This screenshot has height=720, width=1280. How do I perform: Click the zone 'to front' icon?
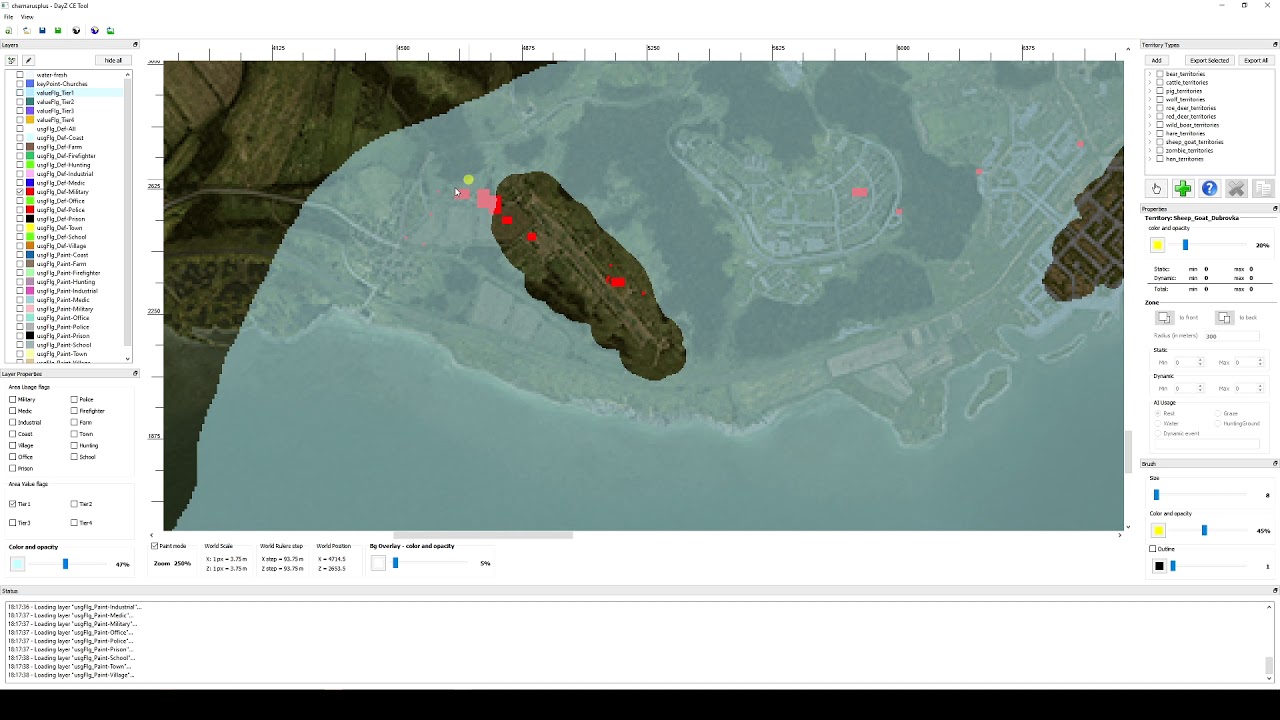(x=1165, y=318)
